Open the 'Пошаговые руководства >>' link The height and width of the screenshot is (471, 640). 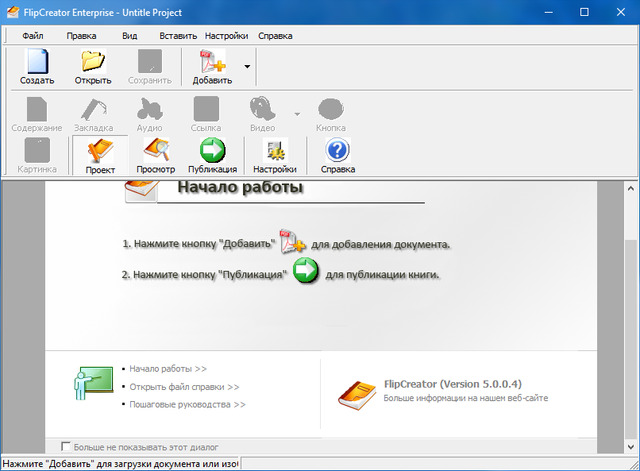[x=187, y=404]
